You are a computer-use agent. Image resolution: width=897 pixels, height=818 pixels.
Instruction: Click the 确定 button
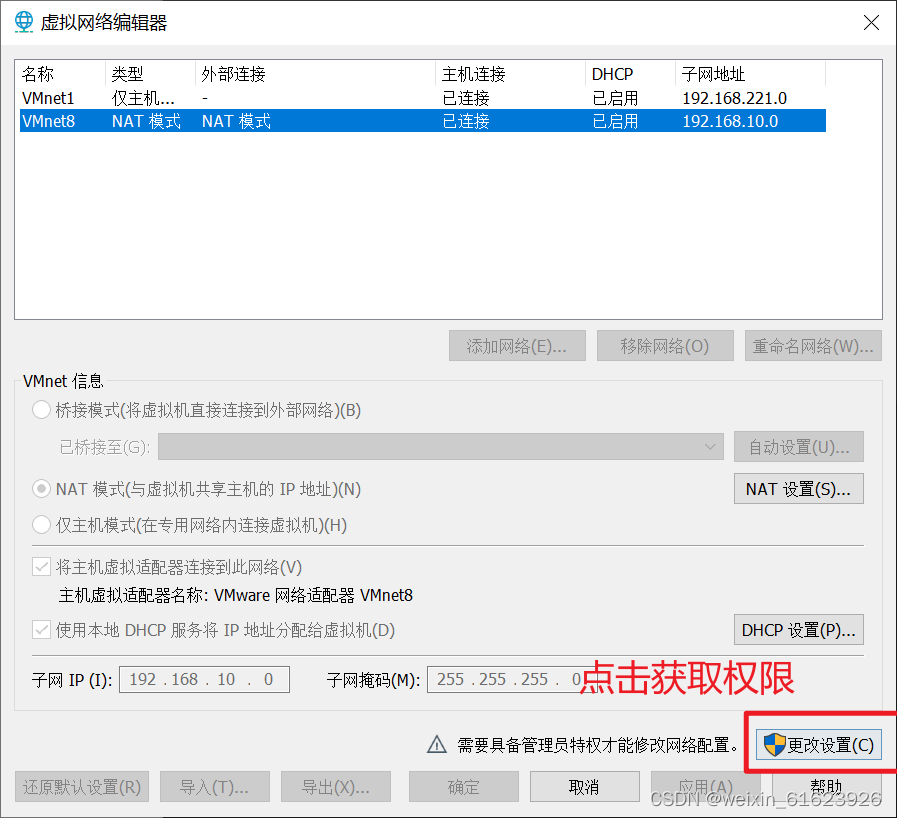(x=463, y=787)
